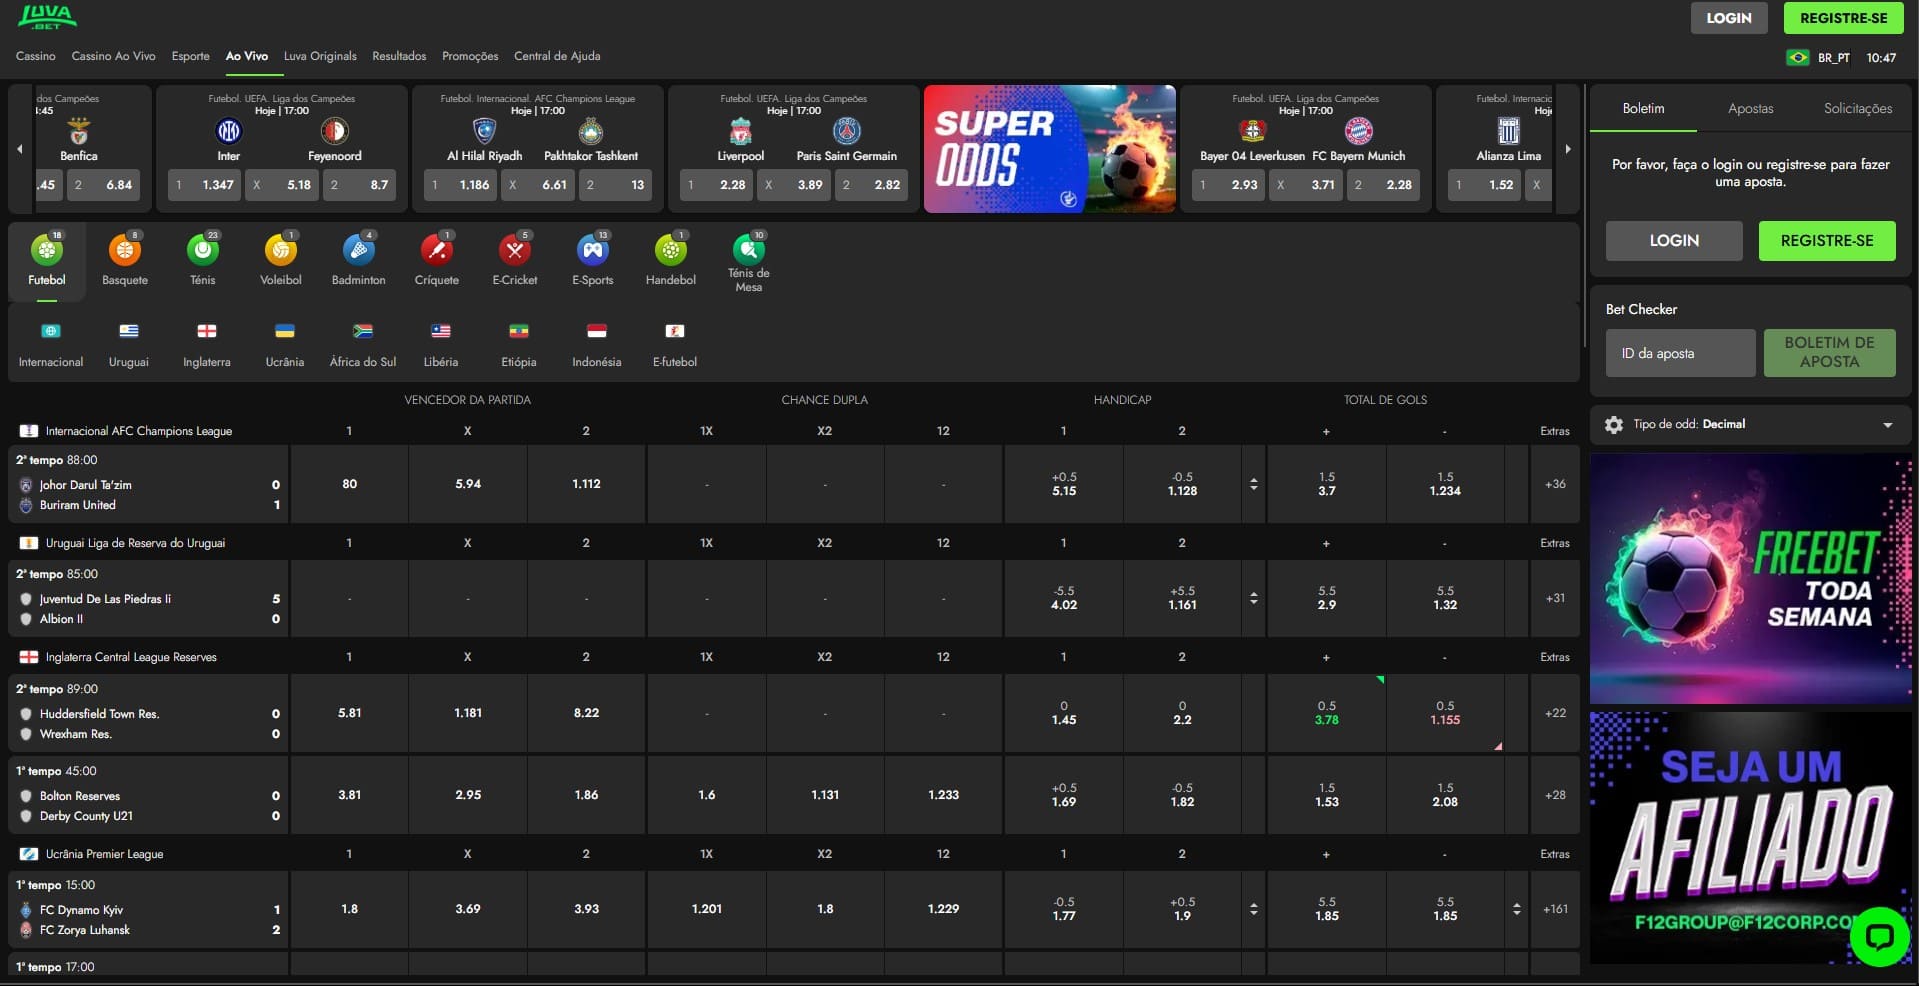1919x986 pixels.
Task: Filter by Indonésia flag icon
Action: tap(597, 331)
